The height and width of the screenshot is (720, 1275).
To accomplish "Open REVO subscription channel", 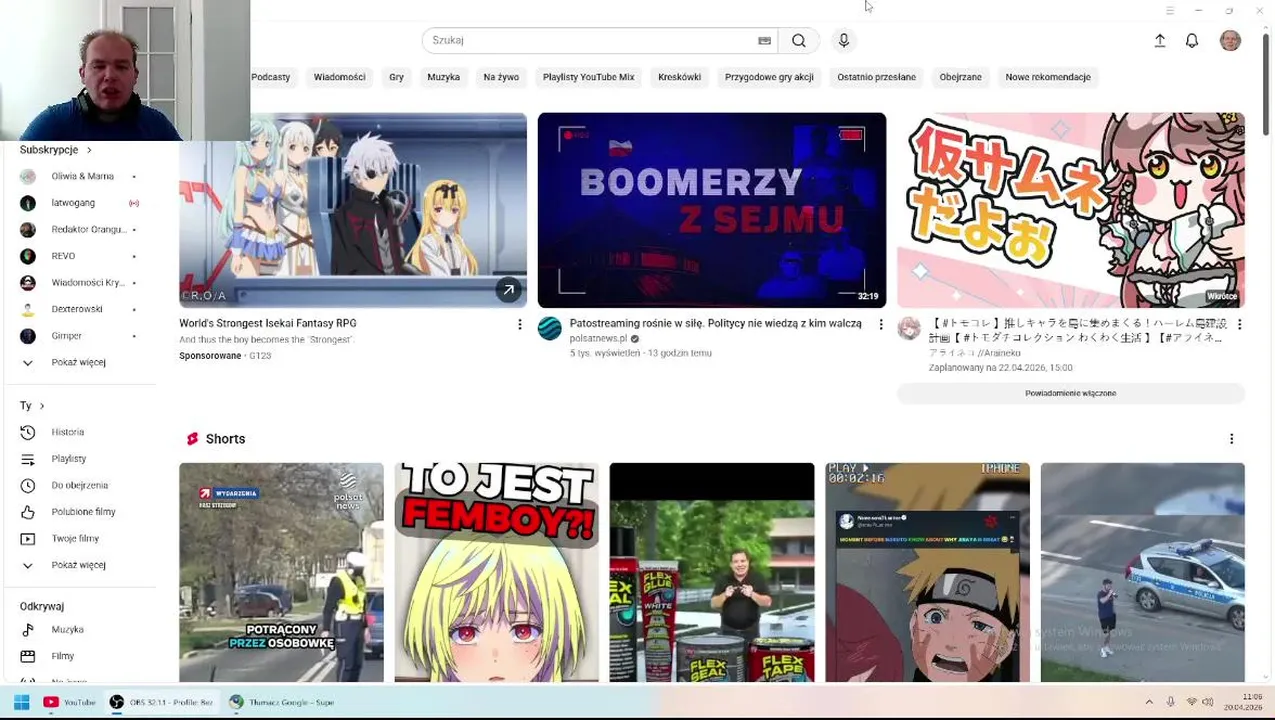I will tap(80, 256).
